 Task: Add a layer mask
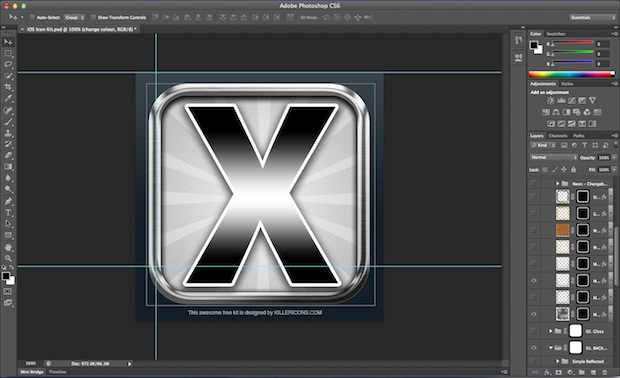click(559, 372)
